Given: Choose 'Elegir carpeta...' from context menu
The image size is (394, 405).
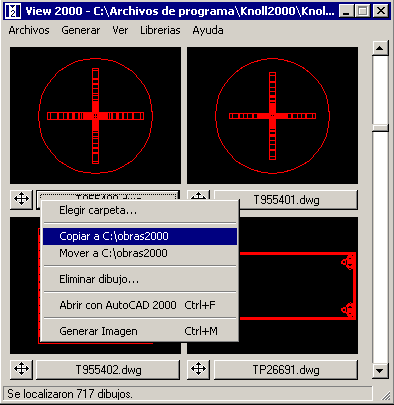Looking at the screenshot, I should click(140, 211).
